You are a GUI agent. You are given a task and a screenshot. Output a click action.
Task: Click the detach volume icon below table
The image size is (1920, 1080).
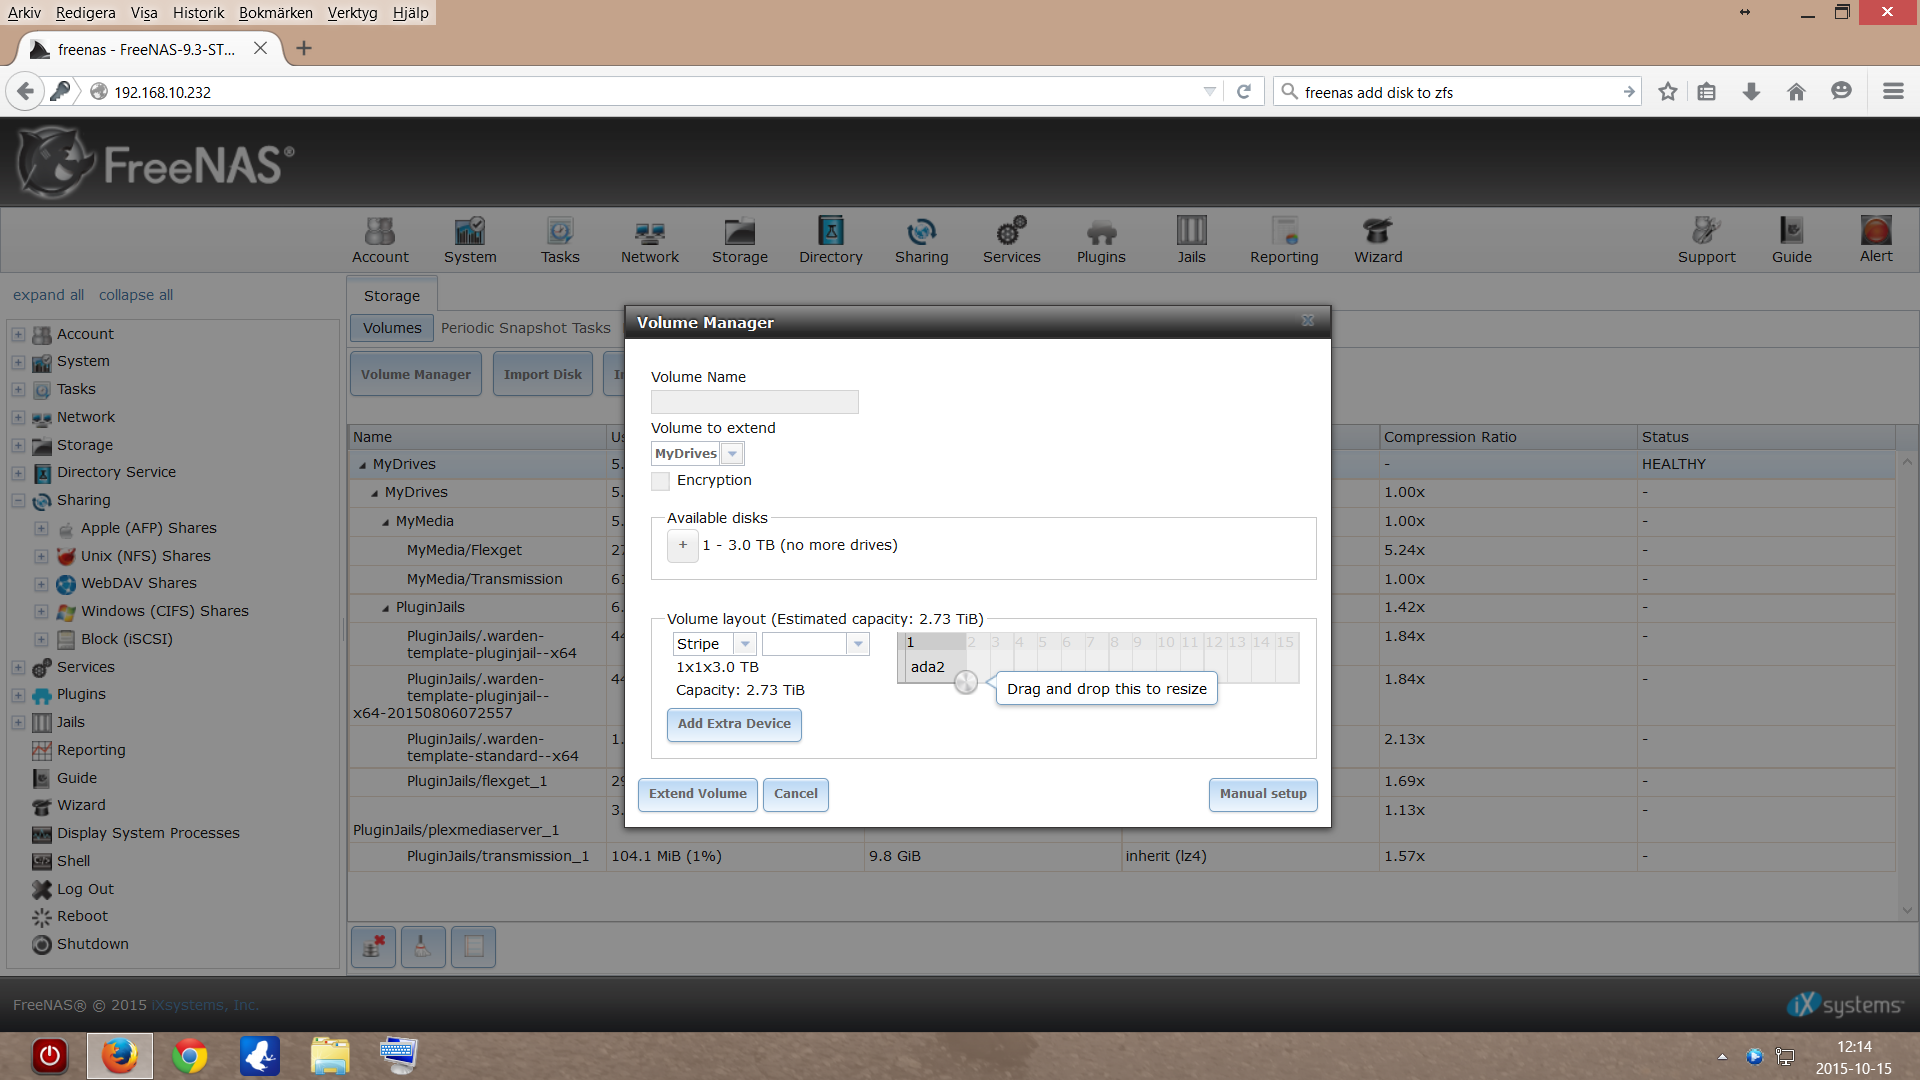click(374, 946)
